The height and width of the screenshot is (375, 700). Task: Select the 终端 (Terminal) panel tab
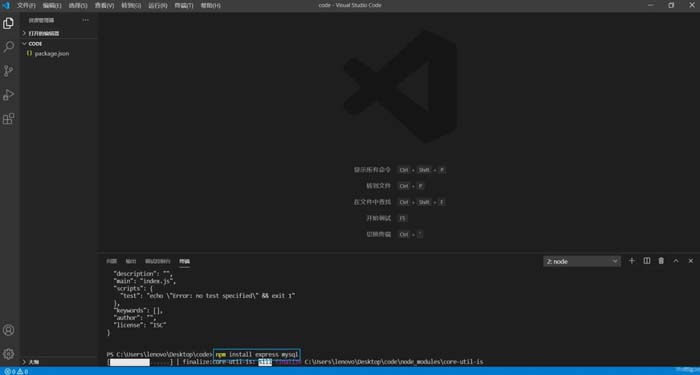[184, 261]
